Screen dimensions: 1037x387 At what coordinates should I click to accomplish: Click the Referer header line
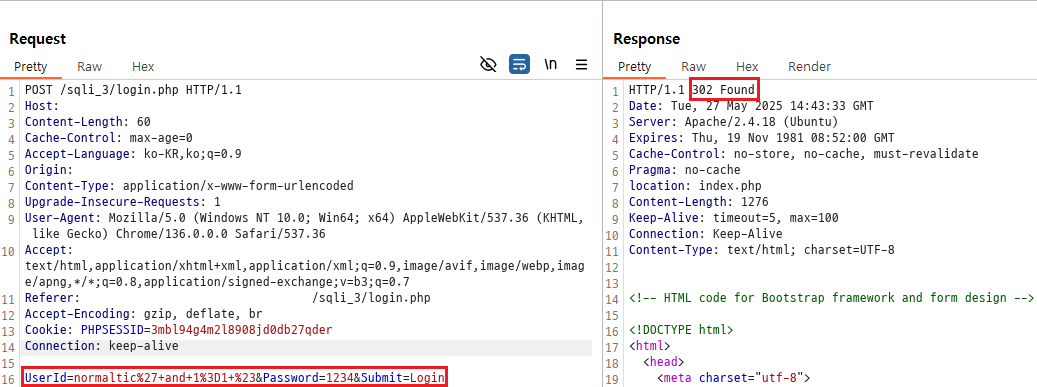(228, 298)
